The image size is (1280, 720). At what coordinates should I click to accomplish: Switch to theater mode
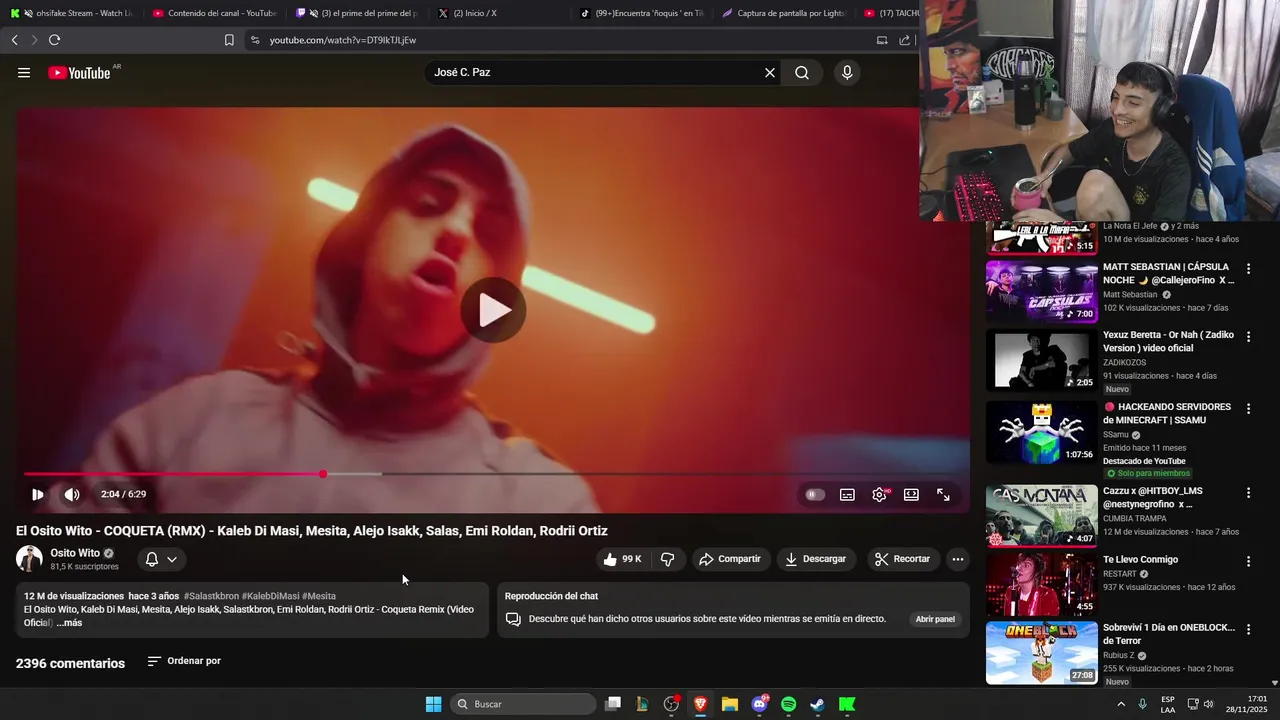click(911, 494)
